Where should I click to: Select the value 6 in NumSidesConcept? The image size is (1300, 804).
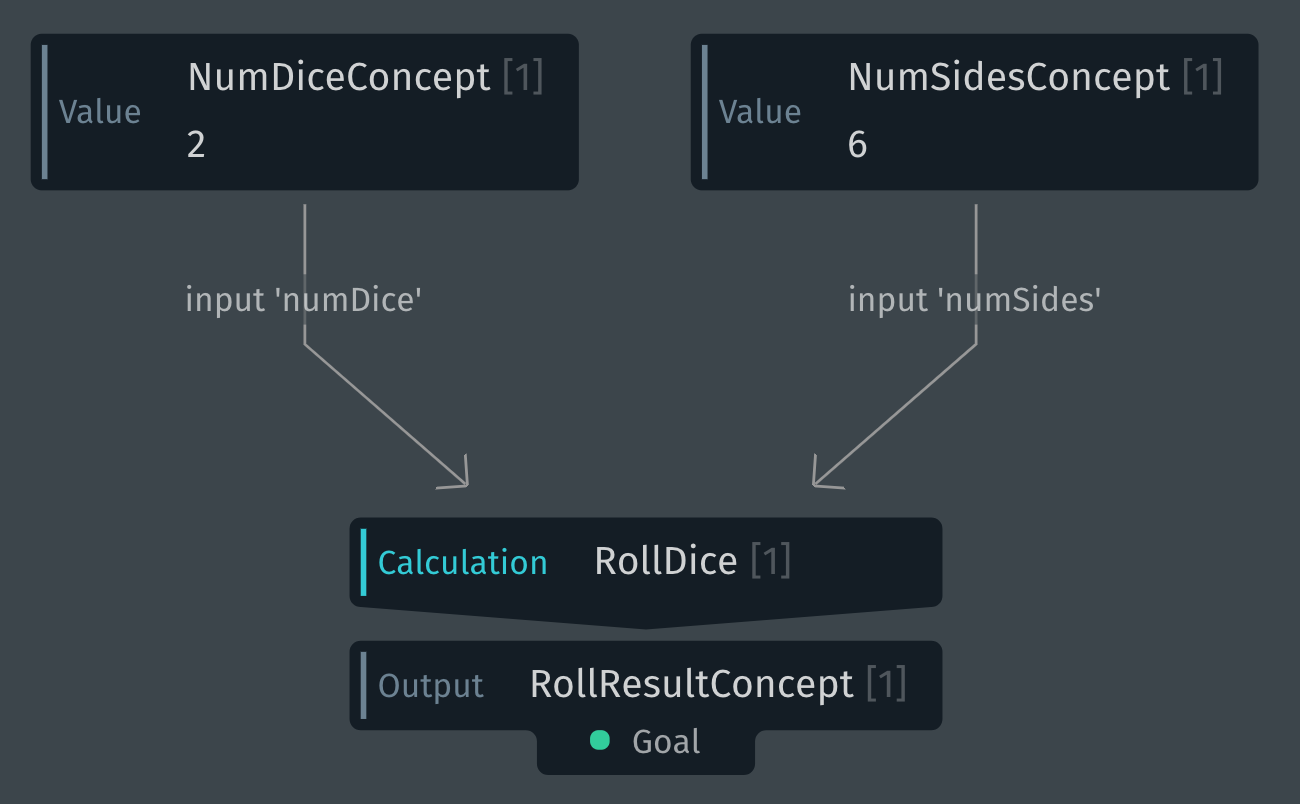[857, 145]
